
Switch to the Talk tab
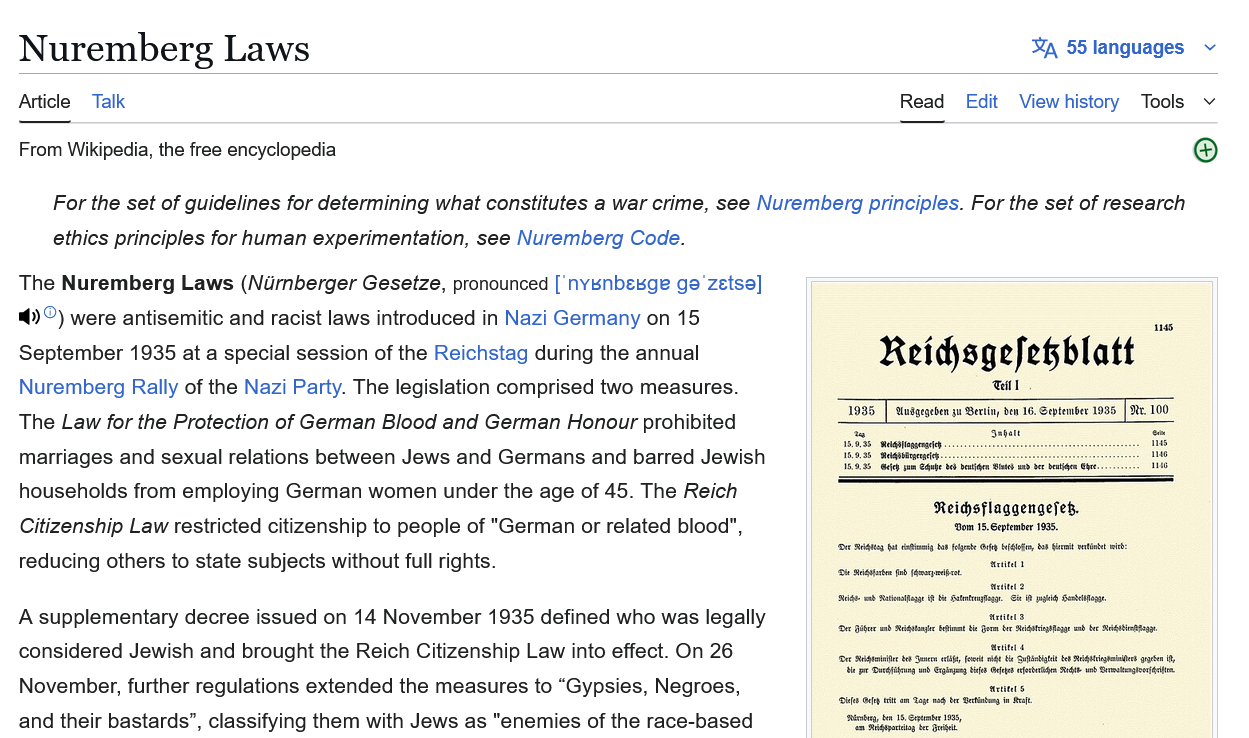(108, 101)
